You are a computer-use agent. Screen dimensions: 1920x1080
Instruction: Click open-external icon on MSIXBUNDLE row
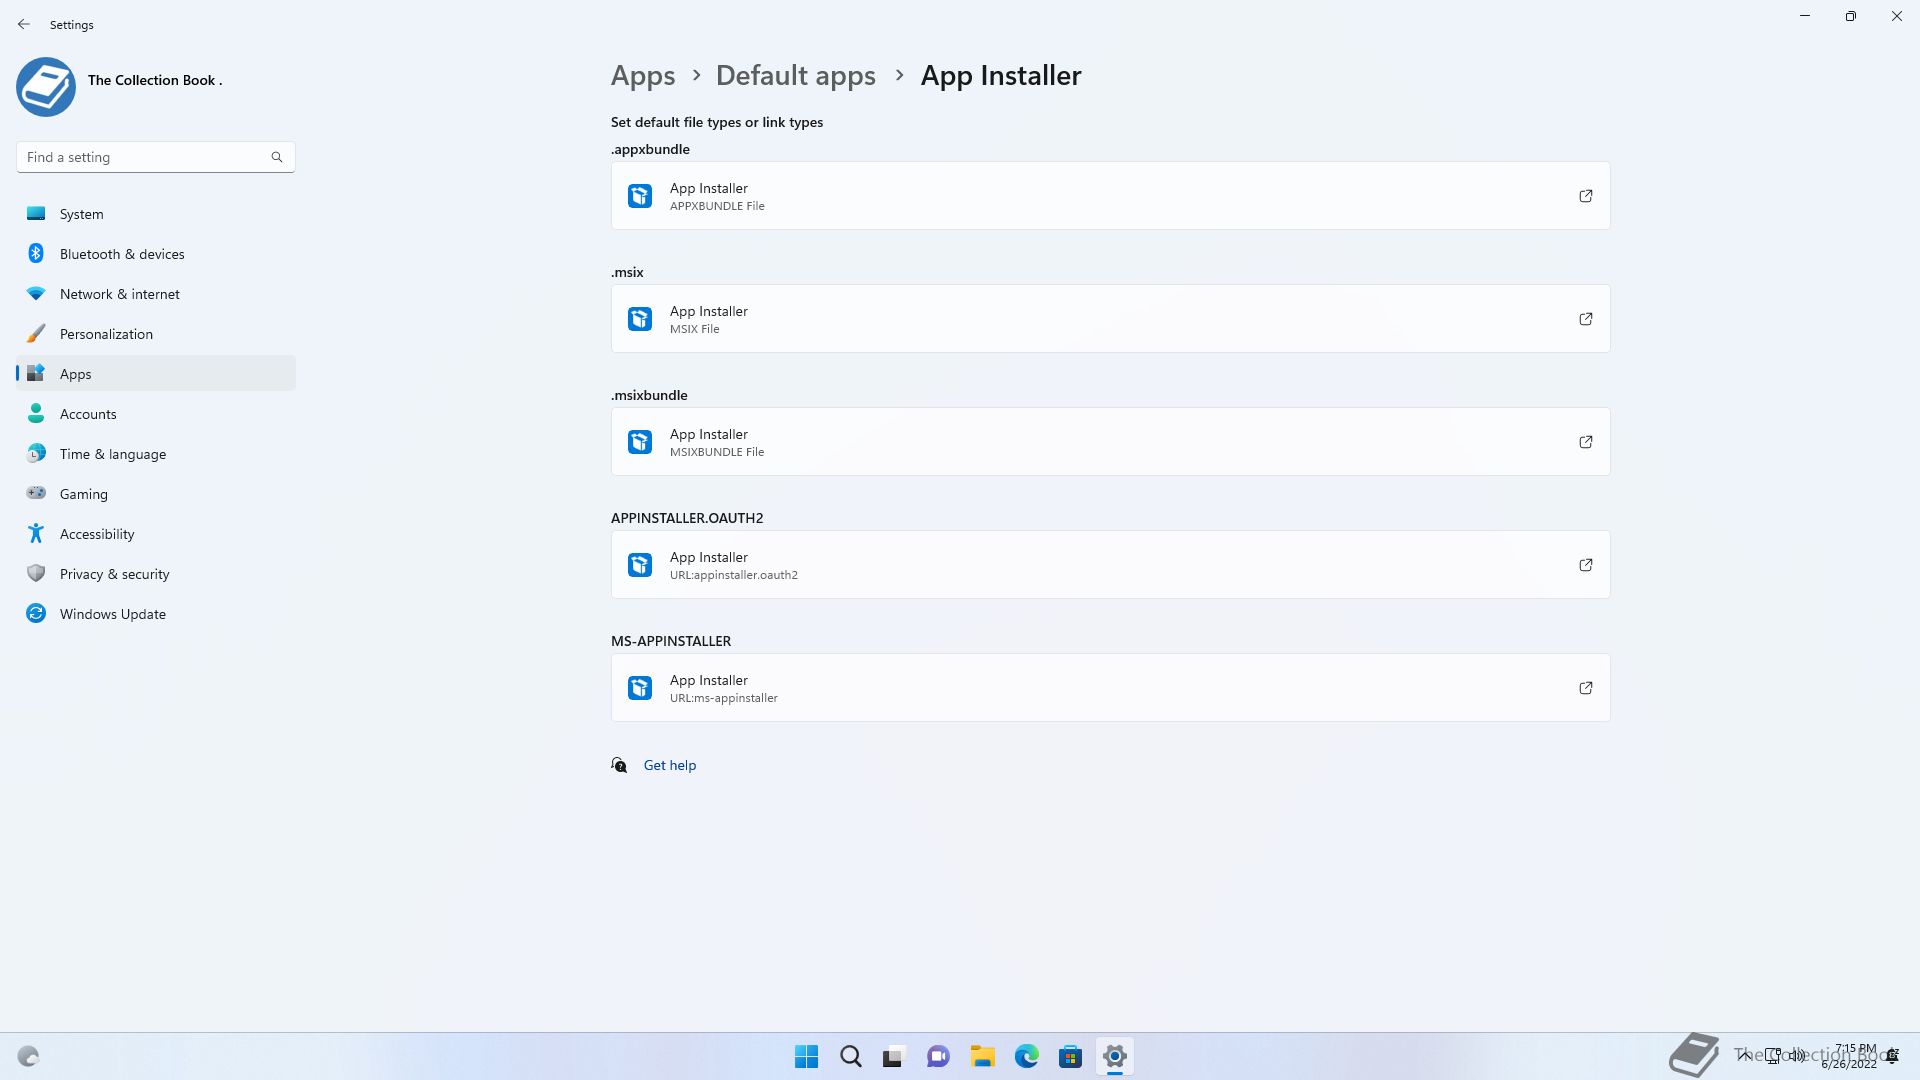click(1586, 442)
